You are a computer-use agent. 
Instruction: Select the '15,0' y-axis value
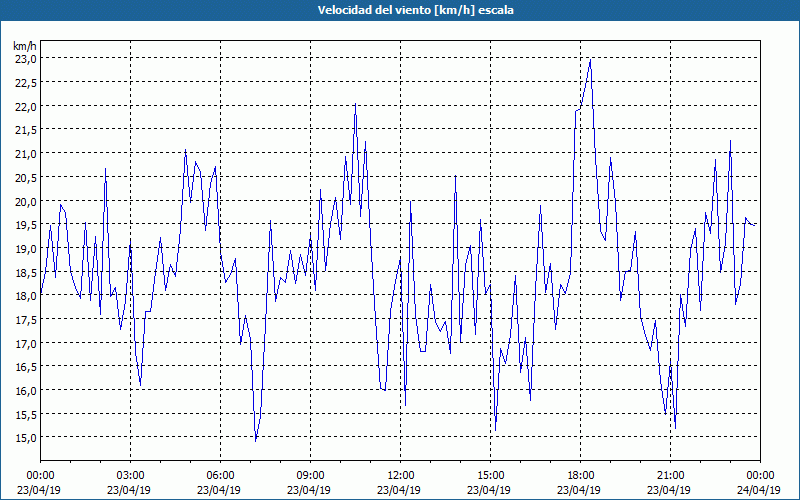(26, 438)
